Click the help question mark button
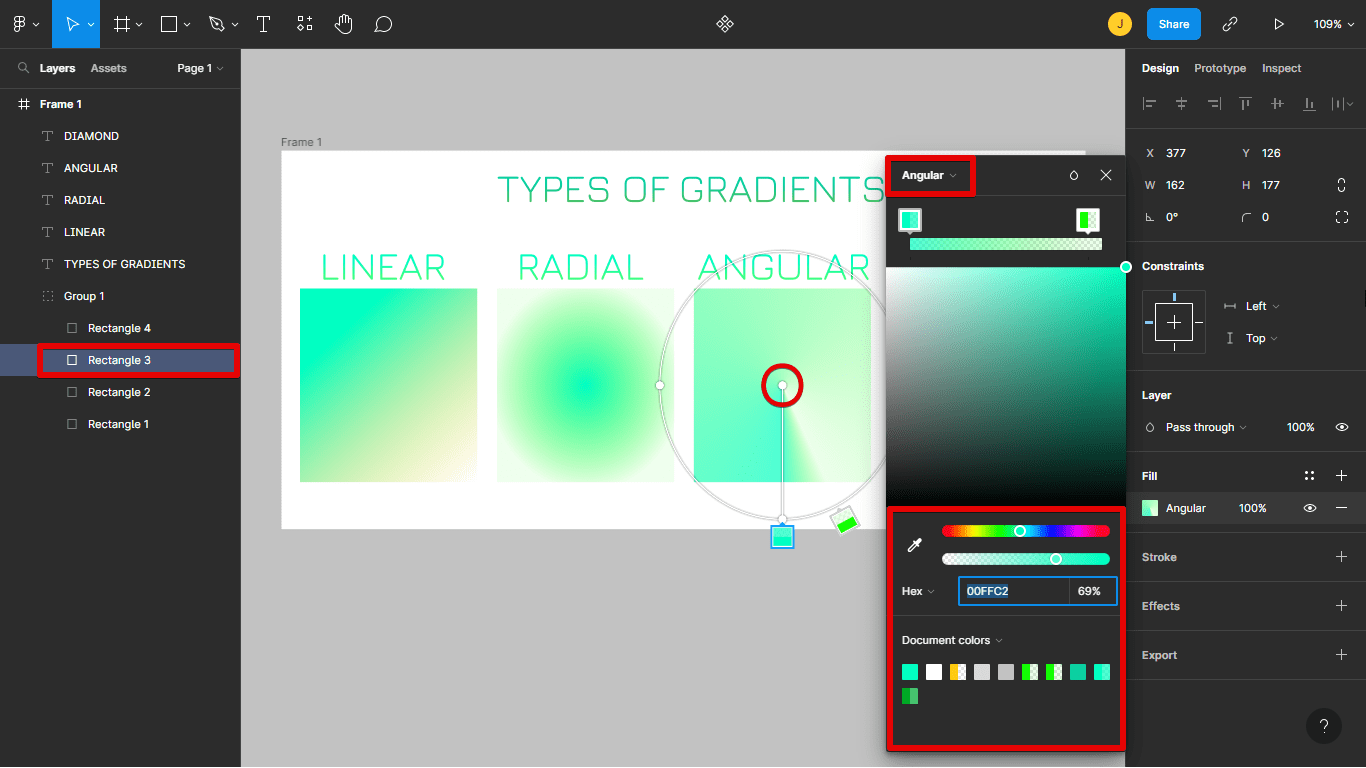This screenshot has height=768, width=1366. pyautogui.click(x=1324, y=726)
